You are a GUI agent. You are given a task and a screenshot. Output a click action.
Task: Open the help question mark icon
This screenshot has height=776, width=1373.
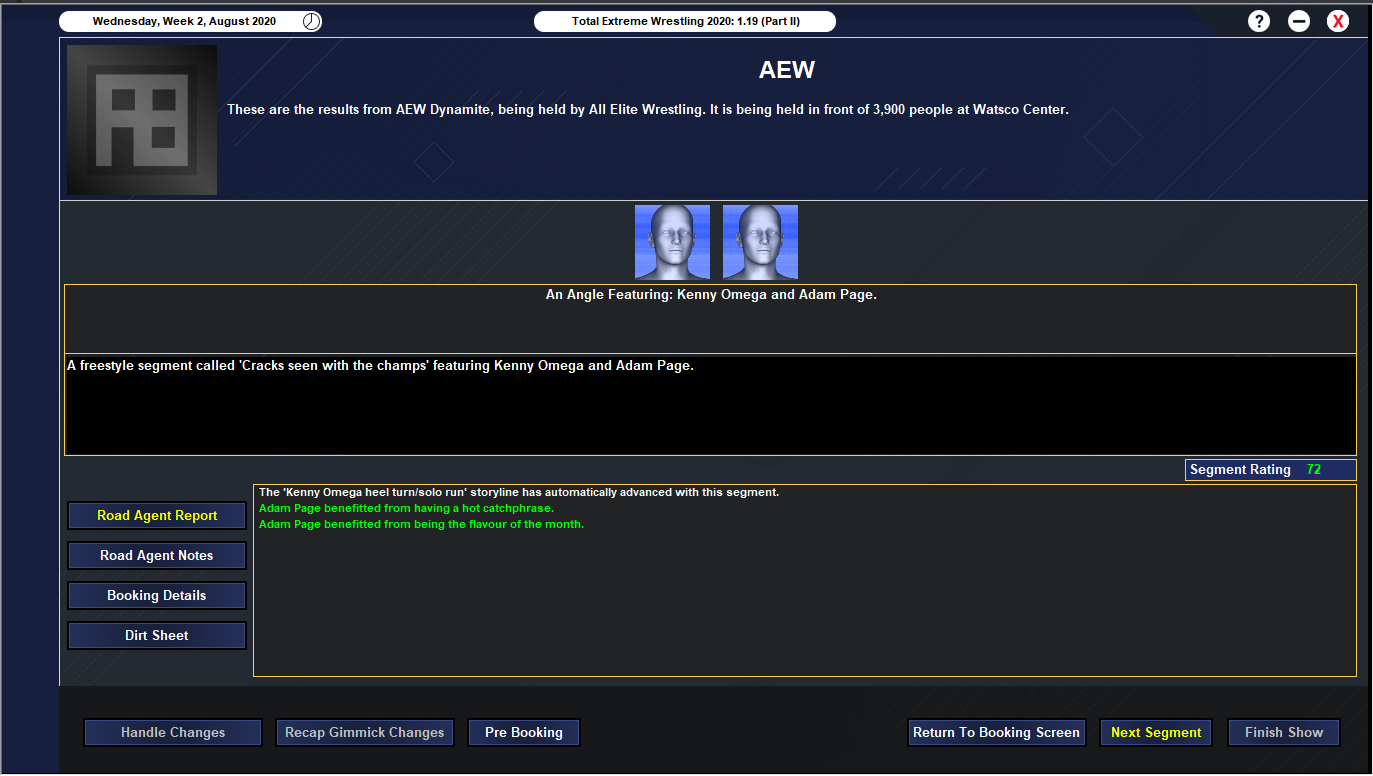(x=1259, y=21)
